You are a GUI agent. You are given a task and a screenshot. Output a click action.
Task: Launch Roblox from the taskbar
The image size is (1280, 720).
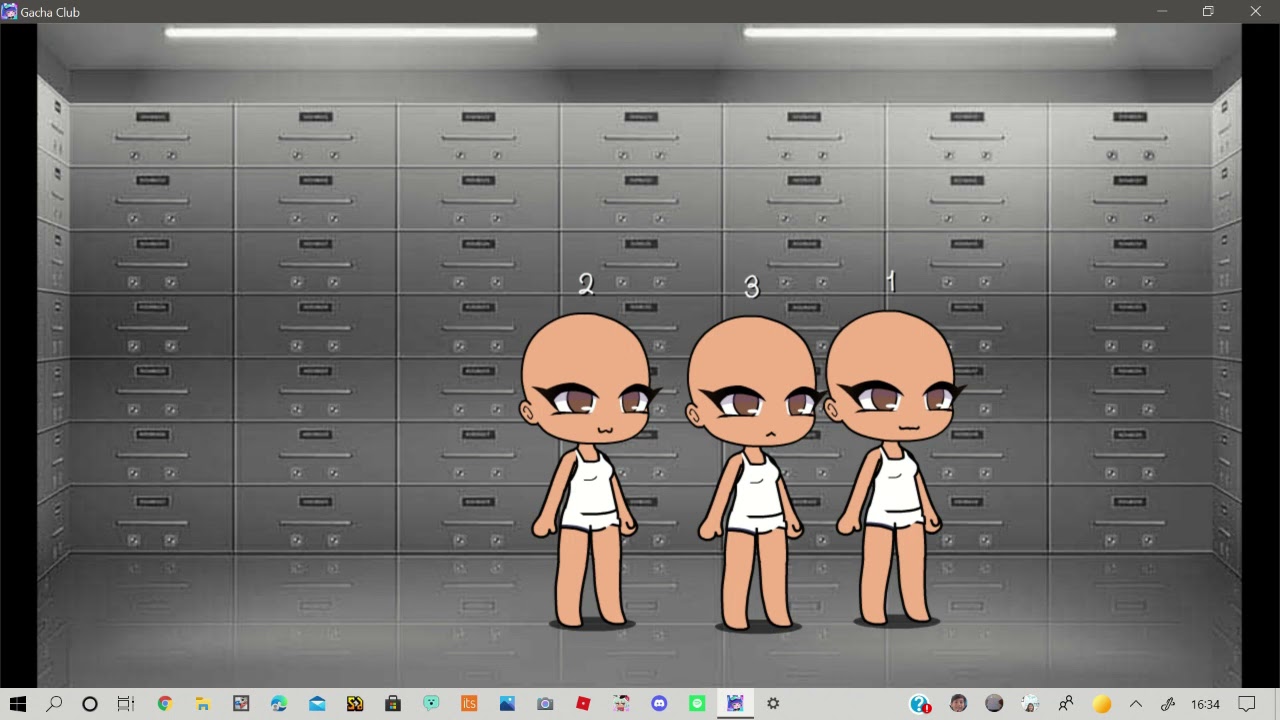(x=583, y=704)
